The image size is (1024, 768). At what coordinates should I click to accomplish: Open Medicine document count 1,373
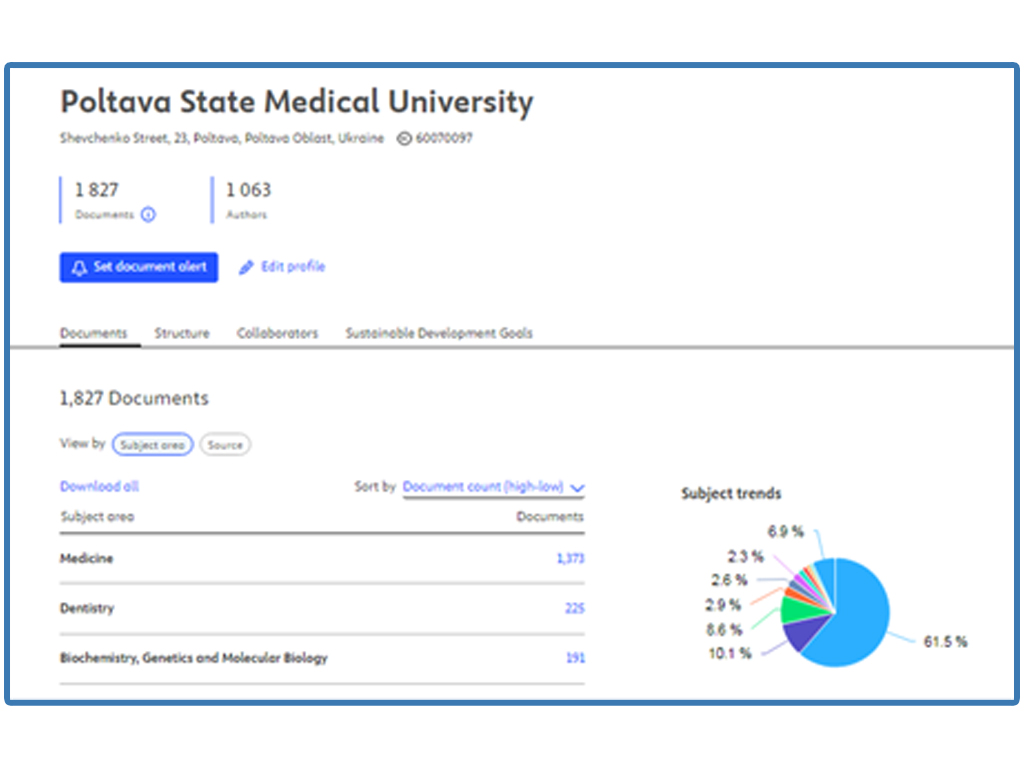click(570, 558)
